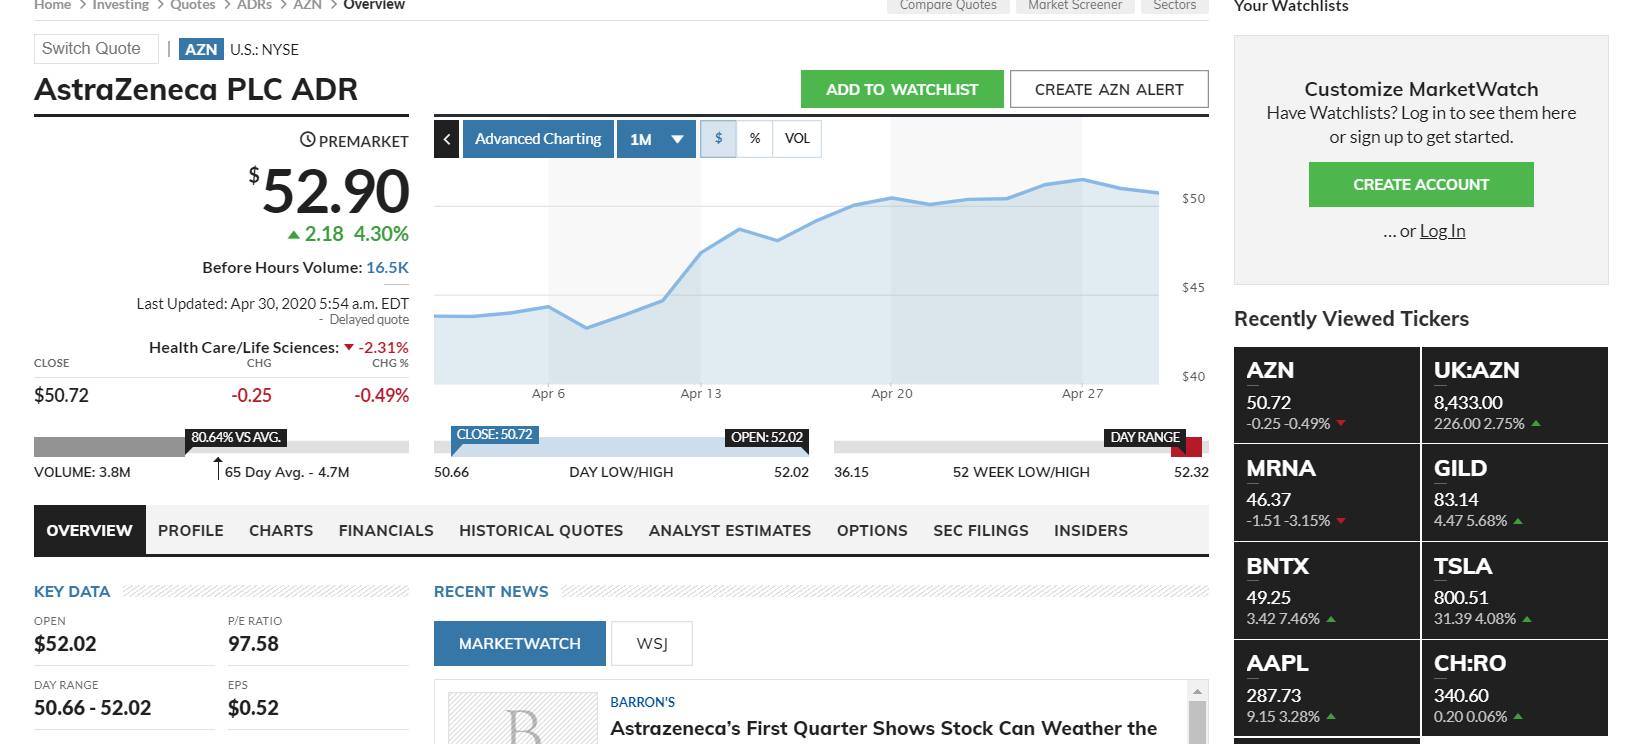Click the Create AZN Alert button
The width and height of the screenshot is (1629, 744).
[x=1109, y=89]
